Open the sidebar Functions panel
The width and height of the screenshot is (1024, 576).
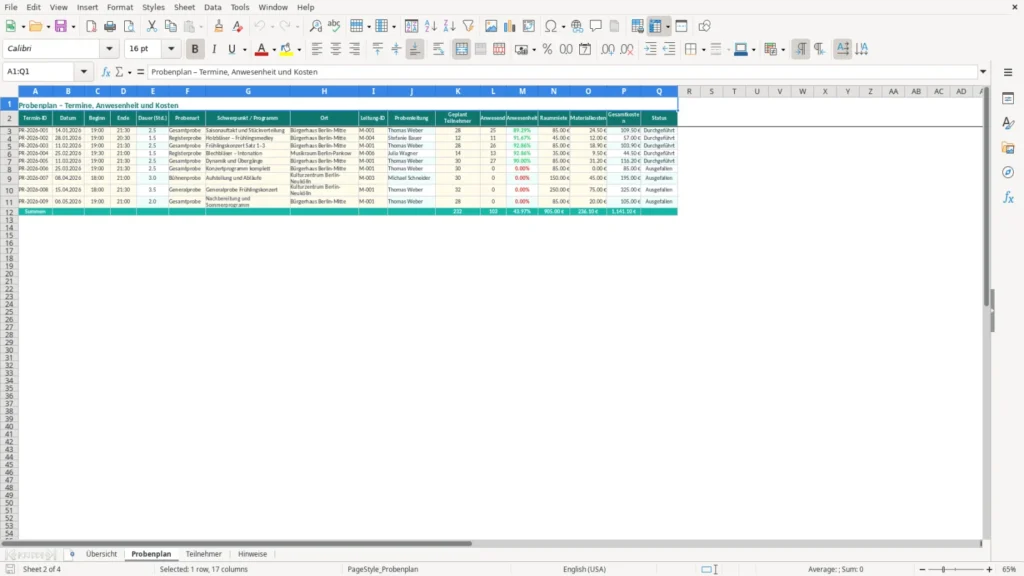pyautogui.click(x=1008, y=197)
